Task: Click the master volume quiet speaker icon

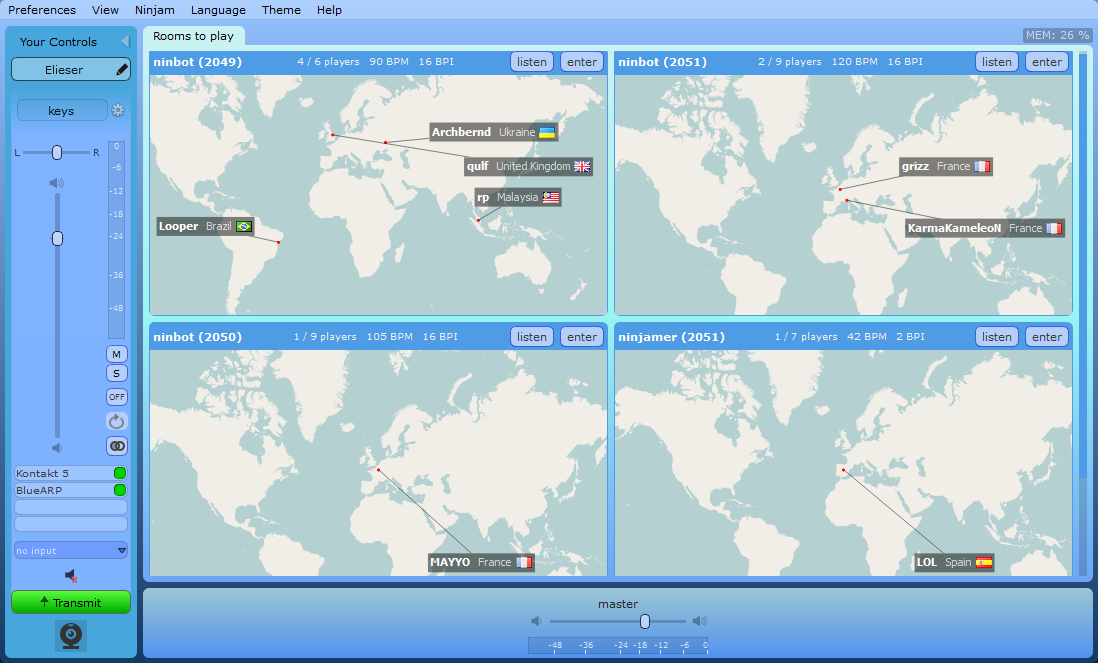Action: (536, 621)
